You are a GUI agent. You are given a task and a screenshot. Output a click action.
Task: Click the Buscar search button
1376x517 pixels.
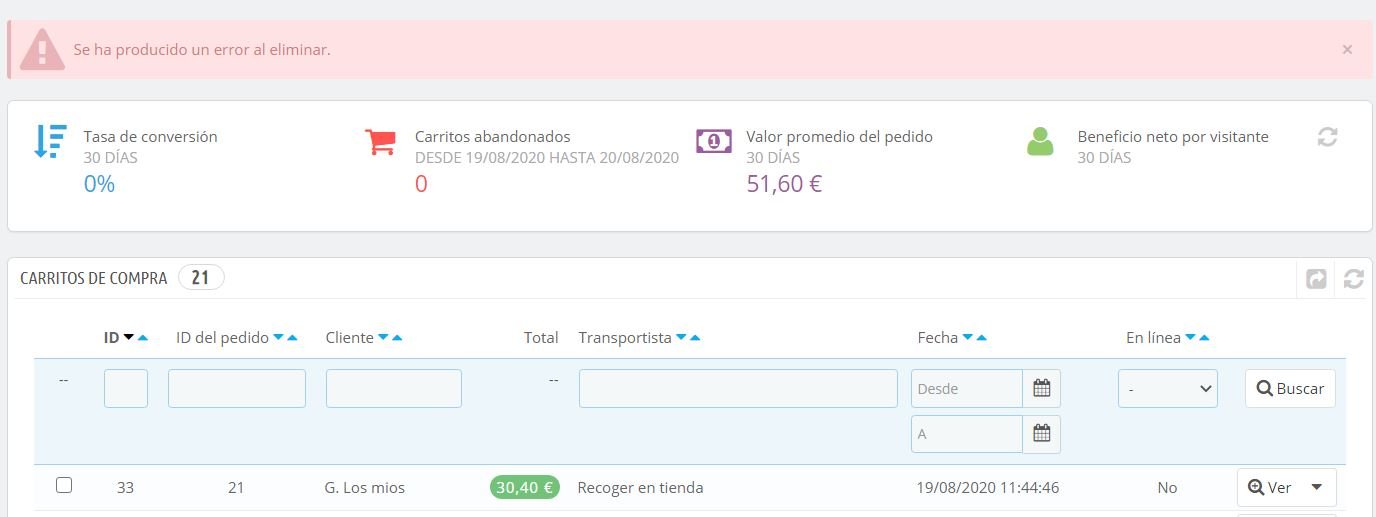pos(1290,389)
